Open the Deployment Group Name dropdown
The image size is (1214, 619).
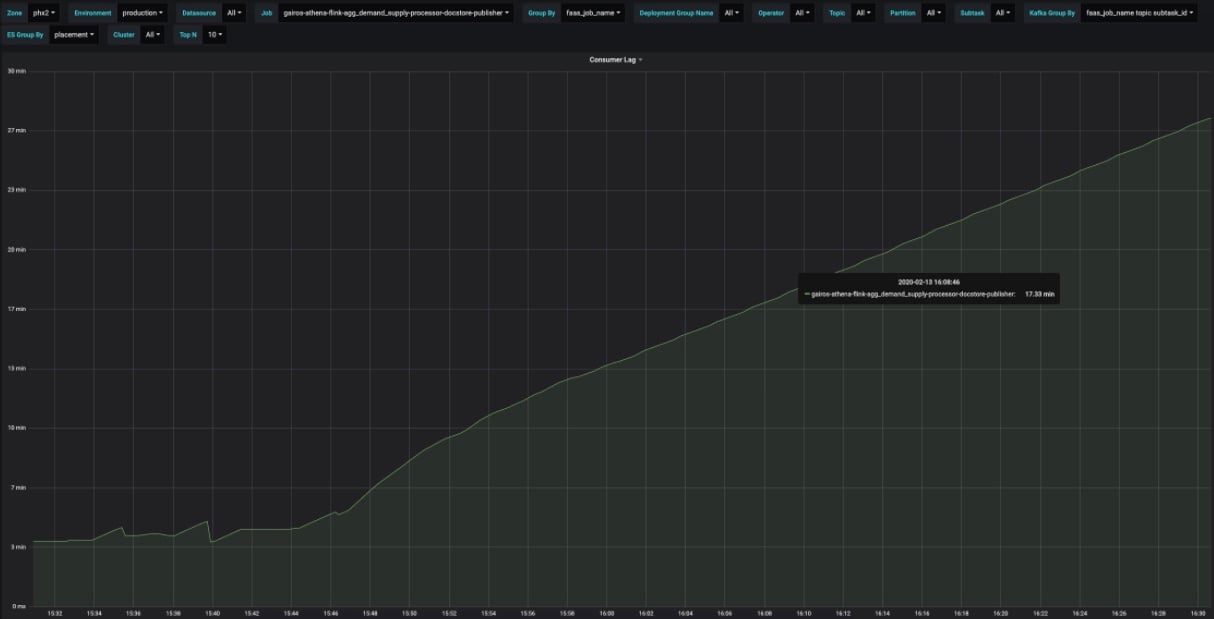click(x=732, y=13)
